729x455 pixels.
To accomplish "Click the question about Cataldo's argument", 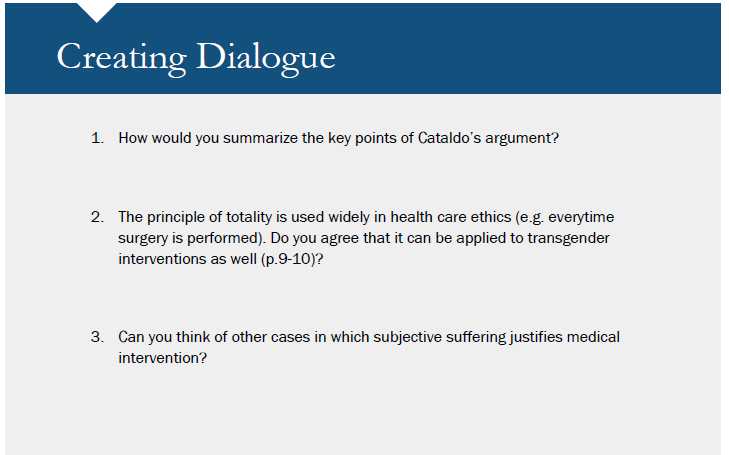I will (x=338, y=137).
